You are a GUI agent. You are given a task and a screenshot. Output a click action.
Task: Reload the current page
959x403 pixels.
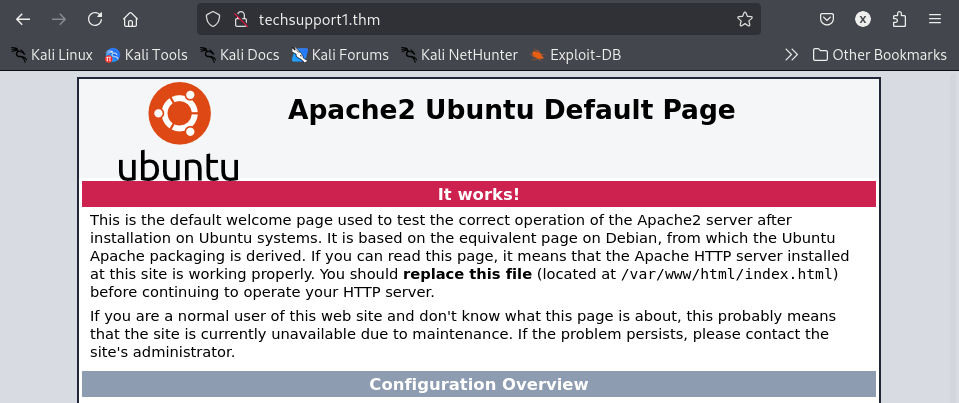[x=95, y=20]
